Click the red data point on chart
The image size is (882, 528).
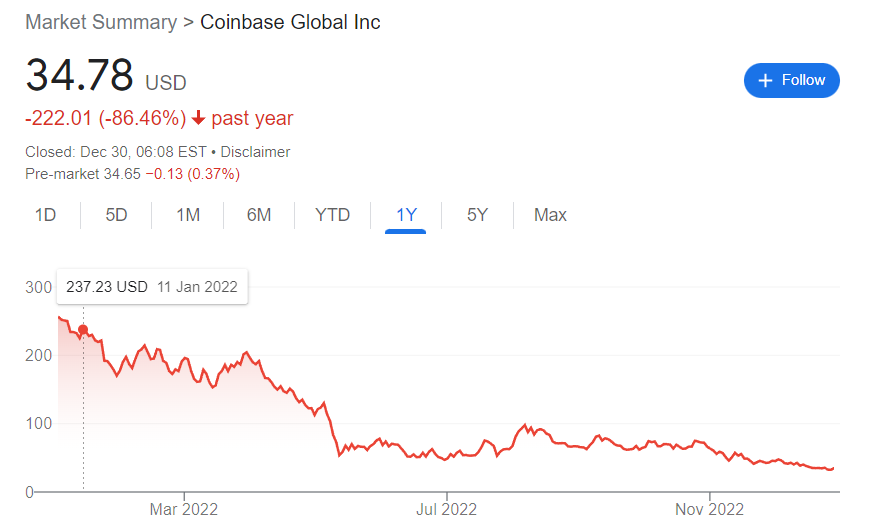coord(83,330)
